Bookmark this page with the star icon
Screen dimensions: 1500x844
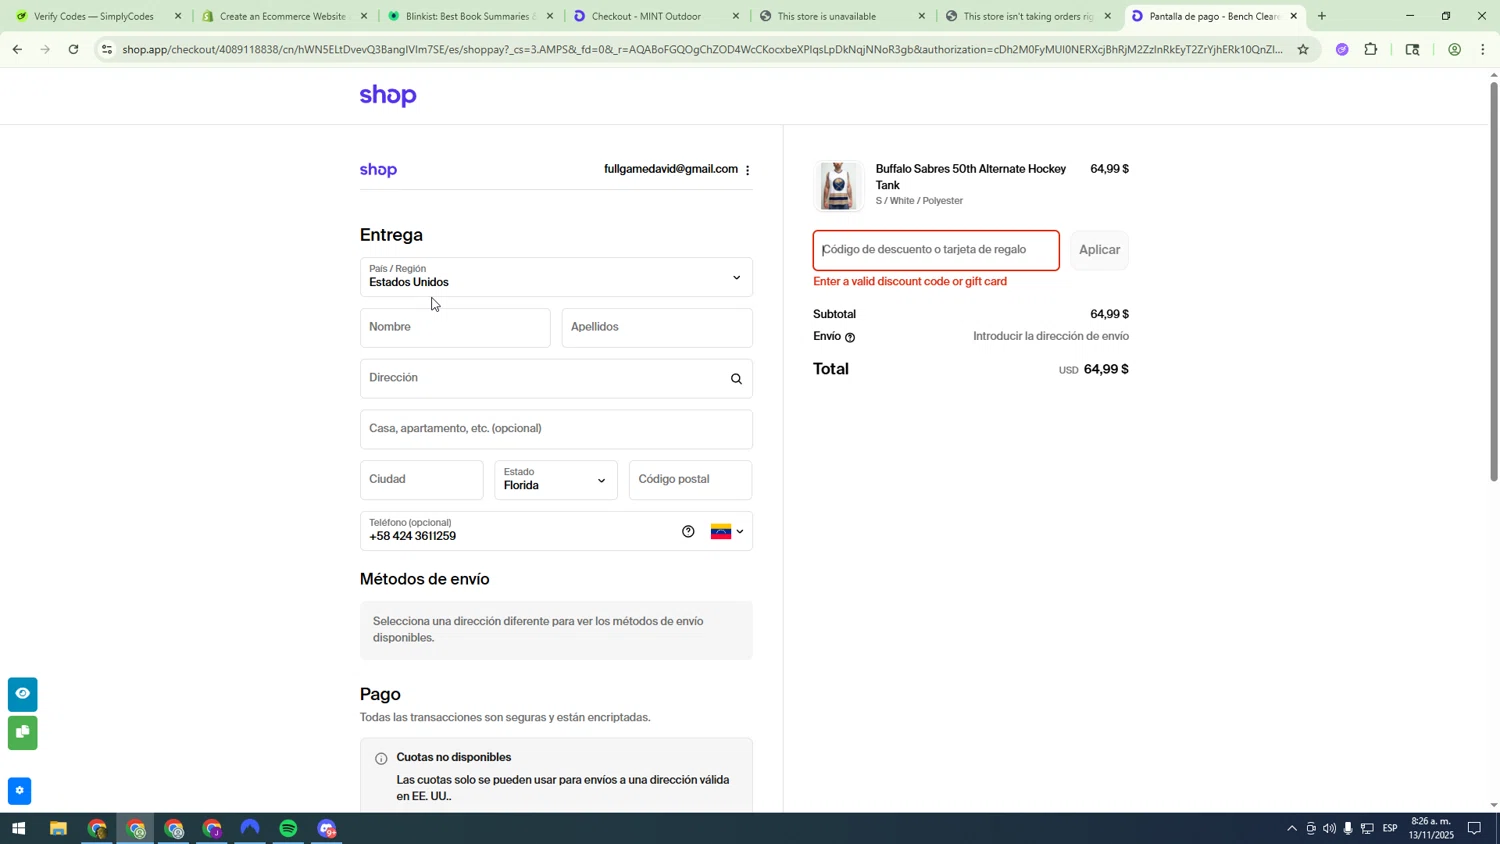tap(1302, 49)
